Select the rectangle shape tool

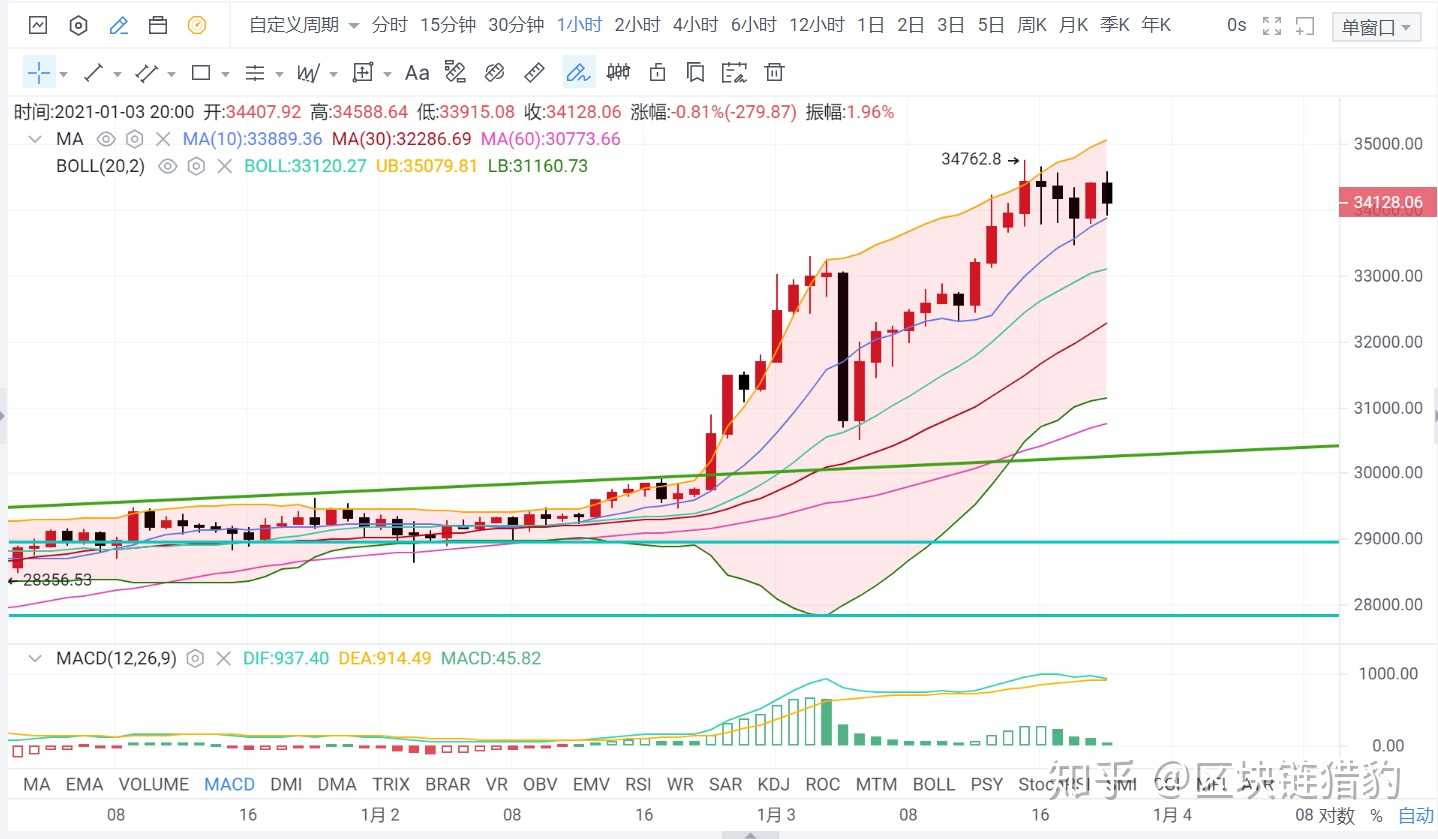[200, 72]
